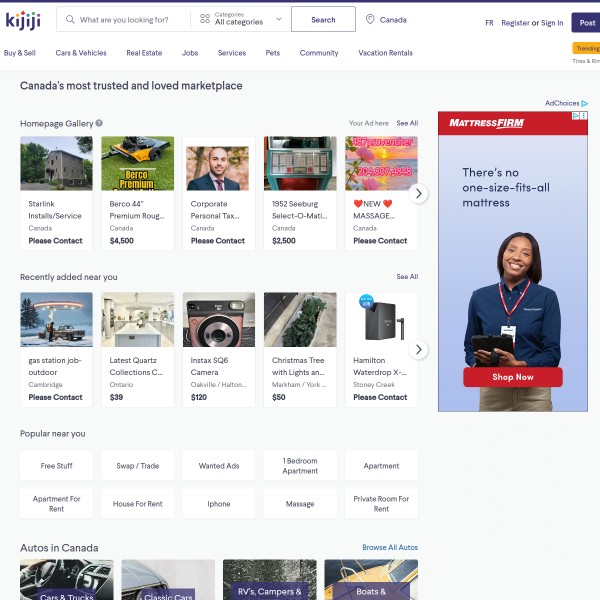
Task: Advance Recently added carousel next arrow
Action: tap(418, 349)
